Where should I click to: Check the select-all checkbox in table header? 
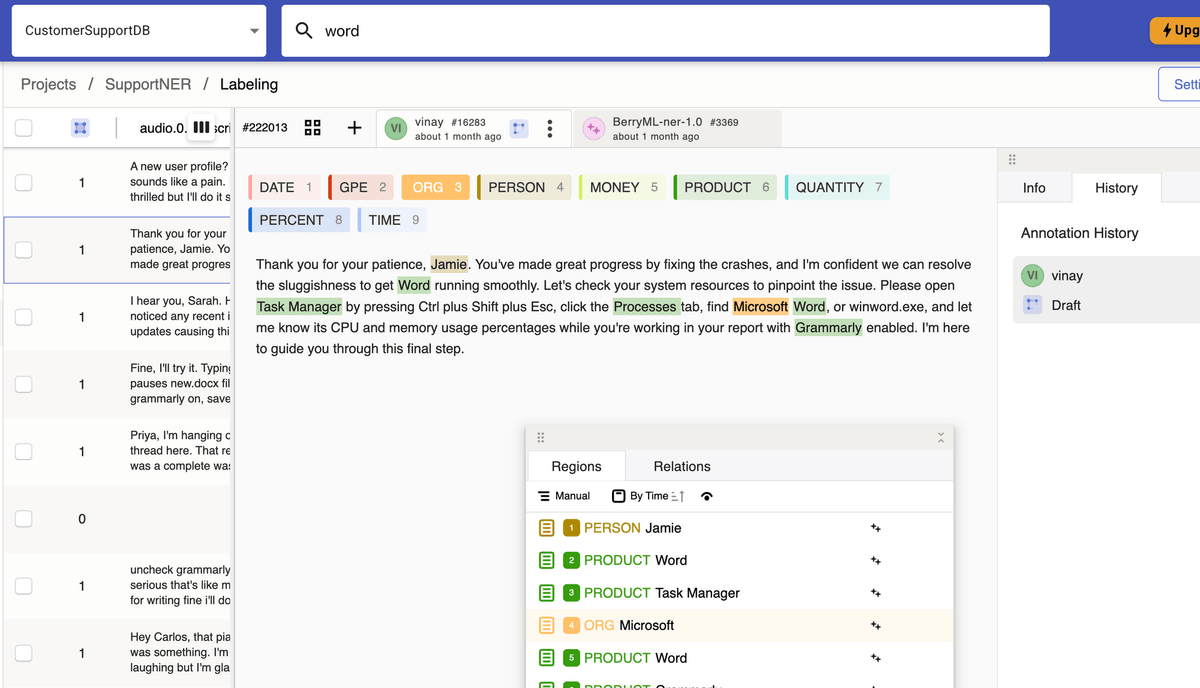24,128
